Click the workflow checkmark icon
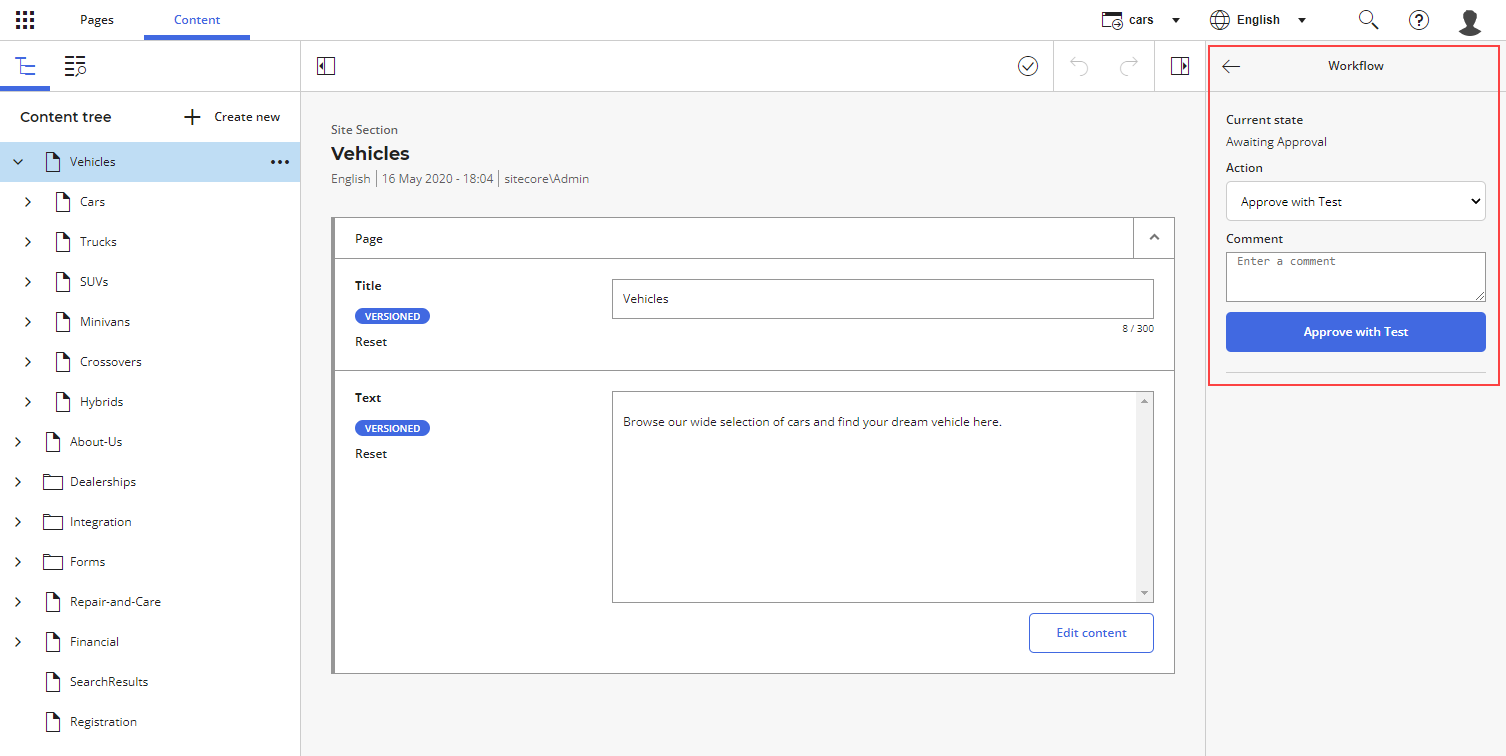This screenshot has height=756, width=1506. 1028,66
